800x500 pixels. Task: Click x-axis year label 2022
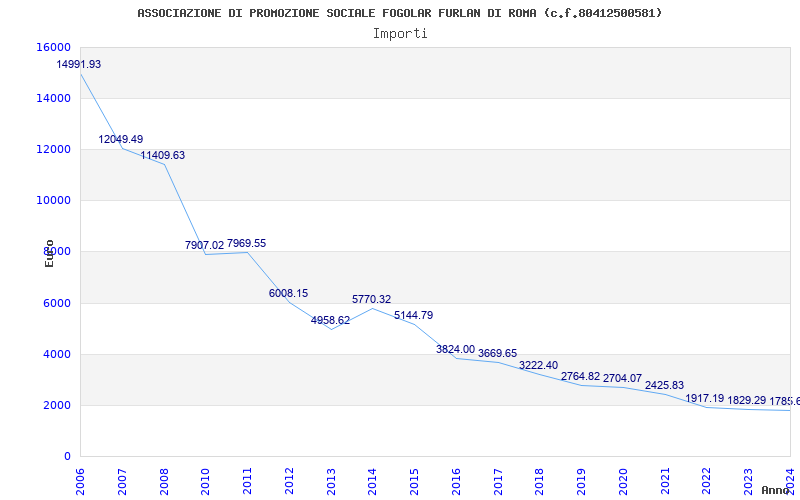coord(707,482)
